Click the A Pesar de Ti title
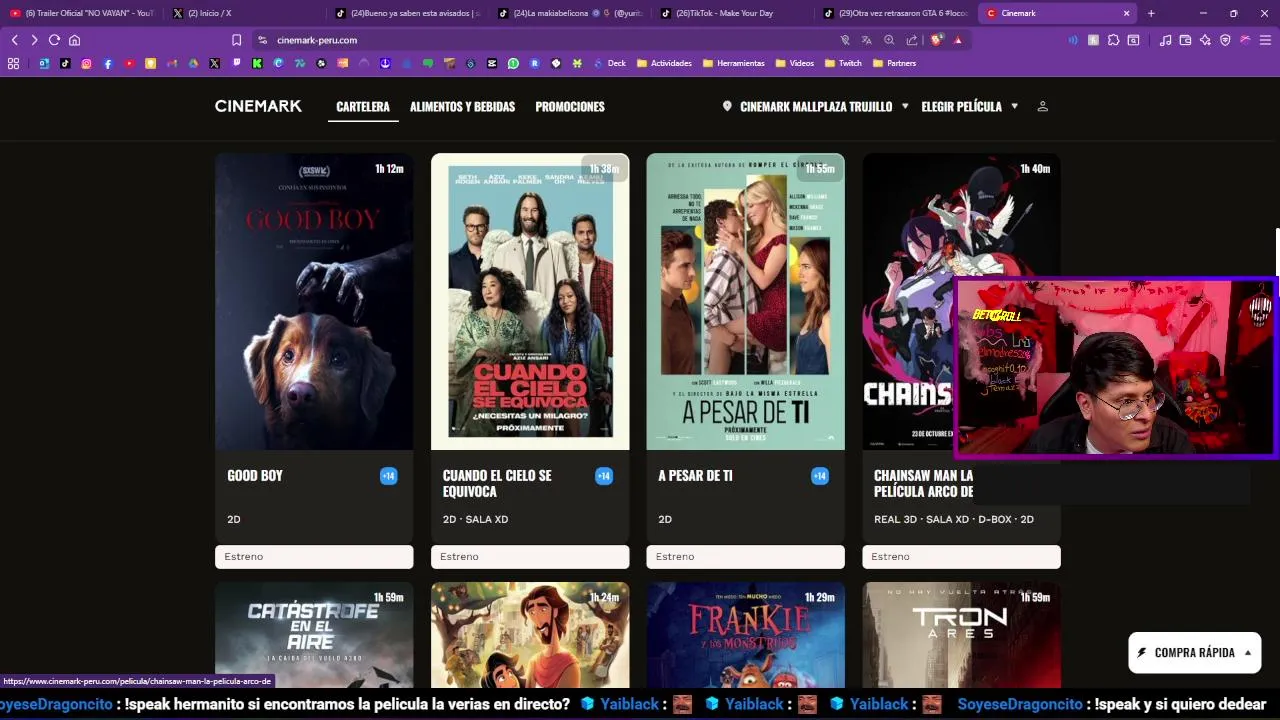This screenshot has width=1280, height=720. coord(695,475)
